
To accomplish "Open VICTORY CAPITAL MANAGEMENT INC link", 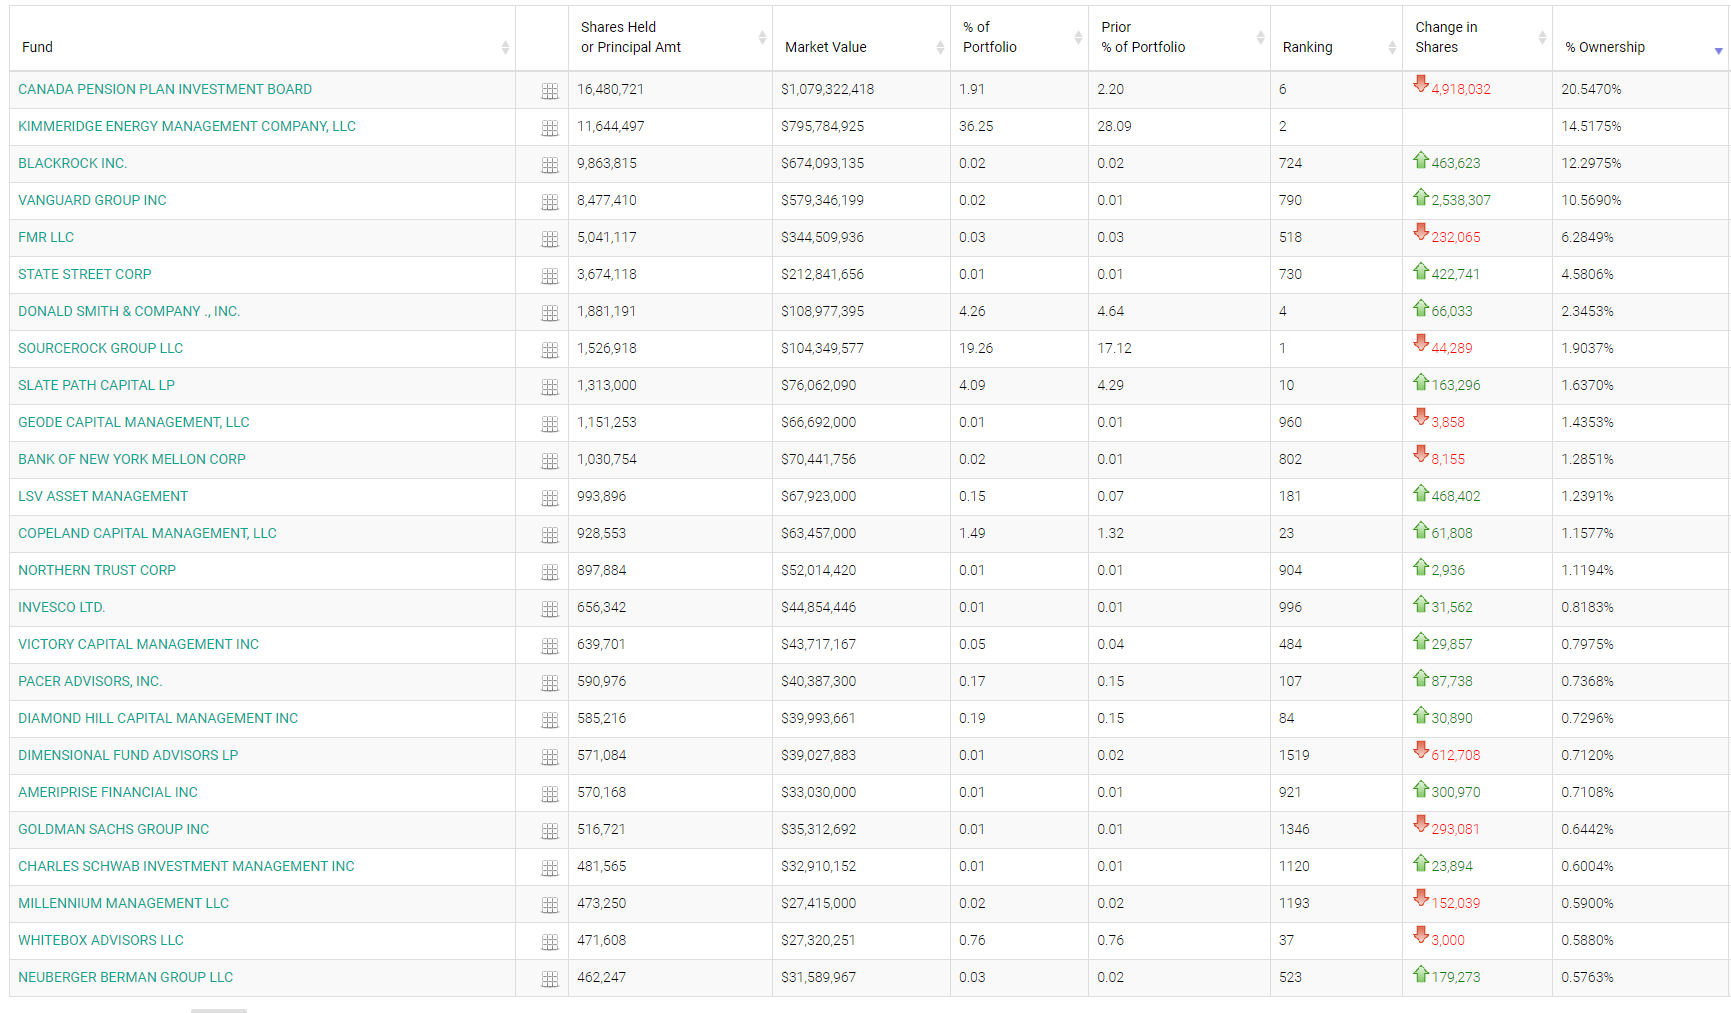I will [138, 644].
